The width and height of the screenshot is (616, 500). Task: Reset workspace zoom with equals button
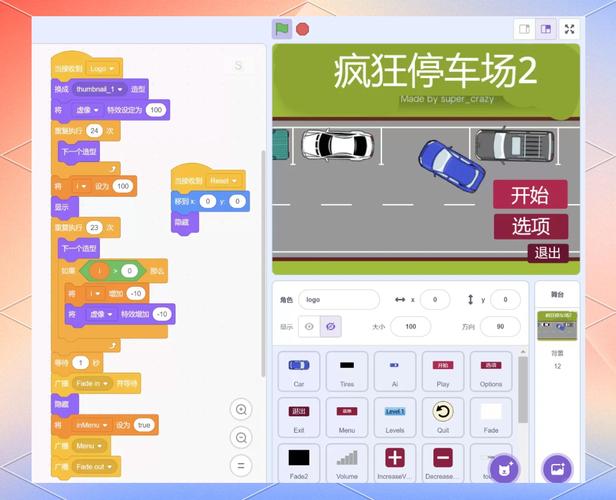click(241, 466)
